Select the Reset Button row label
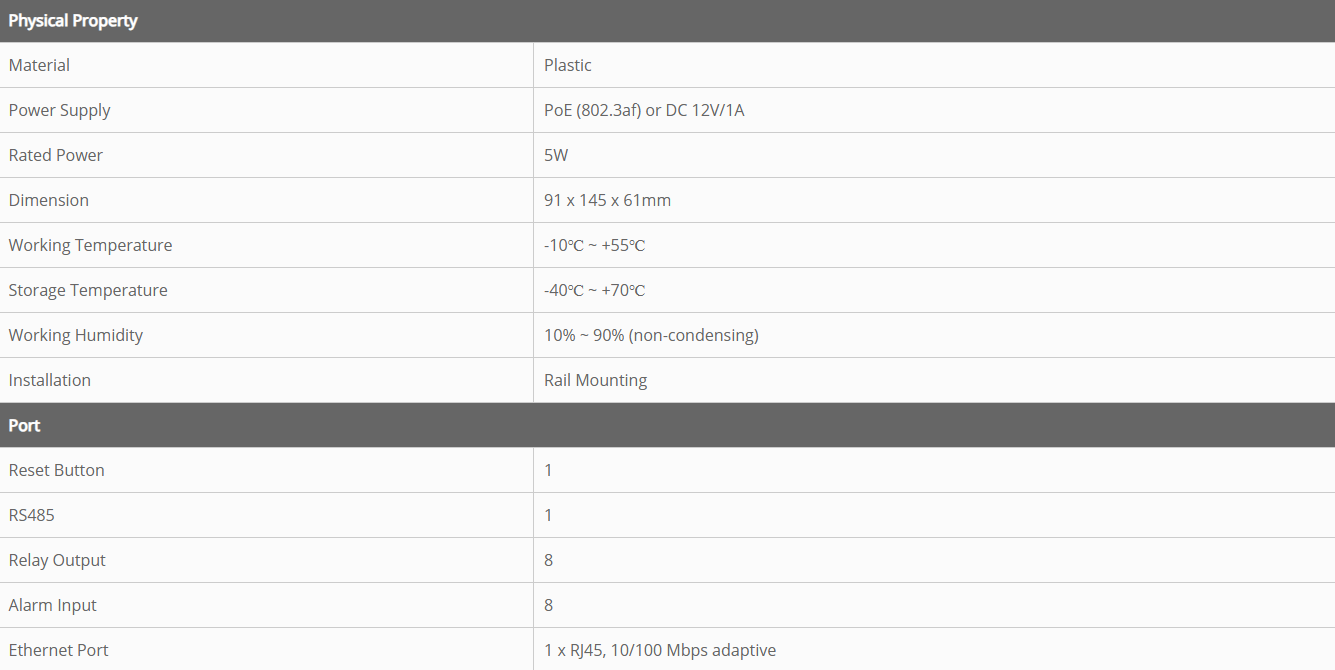1335x670 pixels. [x=56, y=470]
